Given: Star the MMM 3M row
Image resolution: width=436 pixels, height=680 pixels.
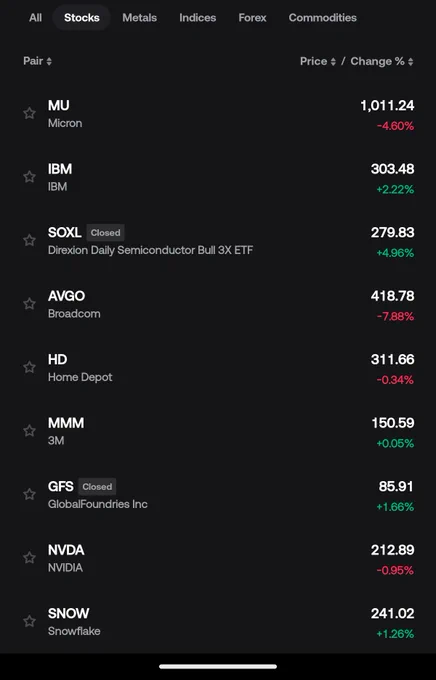Looking at the screenshot, I should (x=30, y=431).
